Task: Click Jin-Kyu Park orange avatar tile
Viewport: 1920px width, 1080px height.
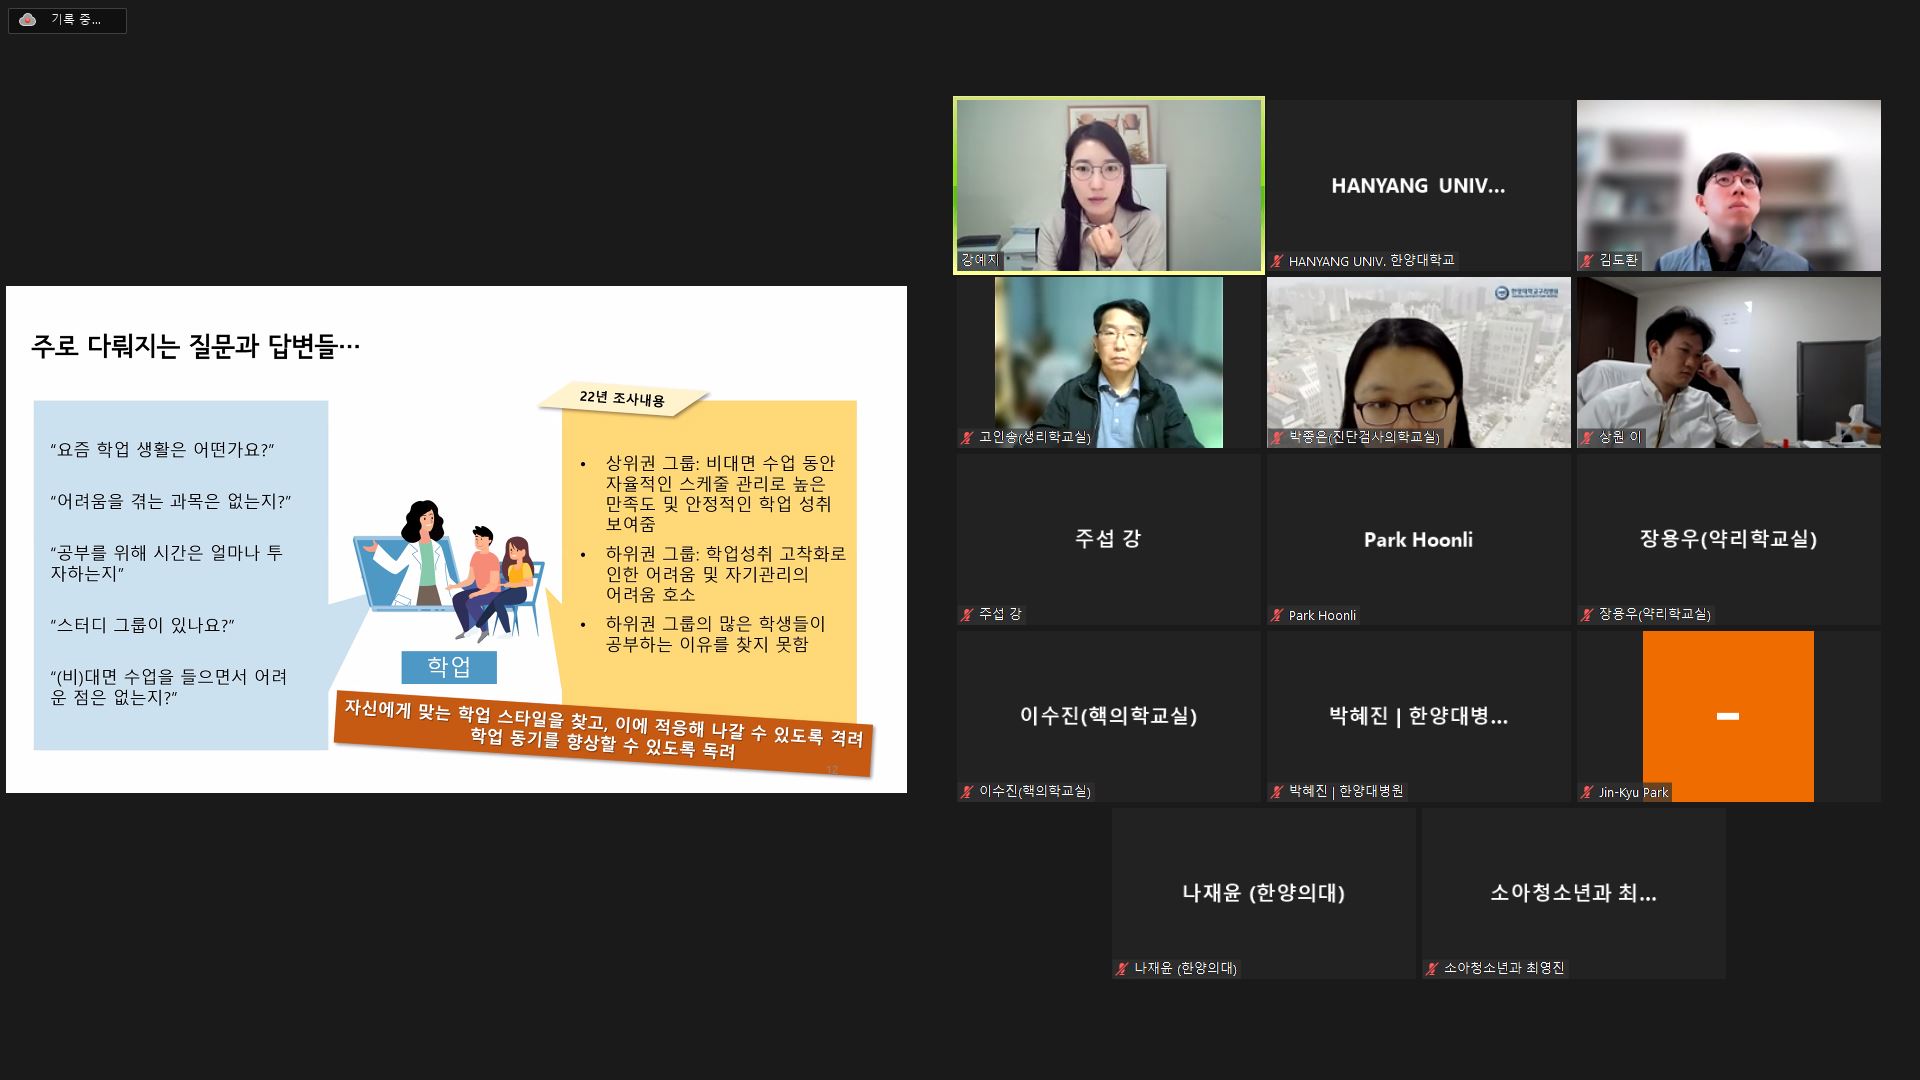Action: click(x=1727, y=716)
